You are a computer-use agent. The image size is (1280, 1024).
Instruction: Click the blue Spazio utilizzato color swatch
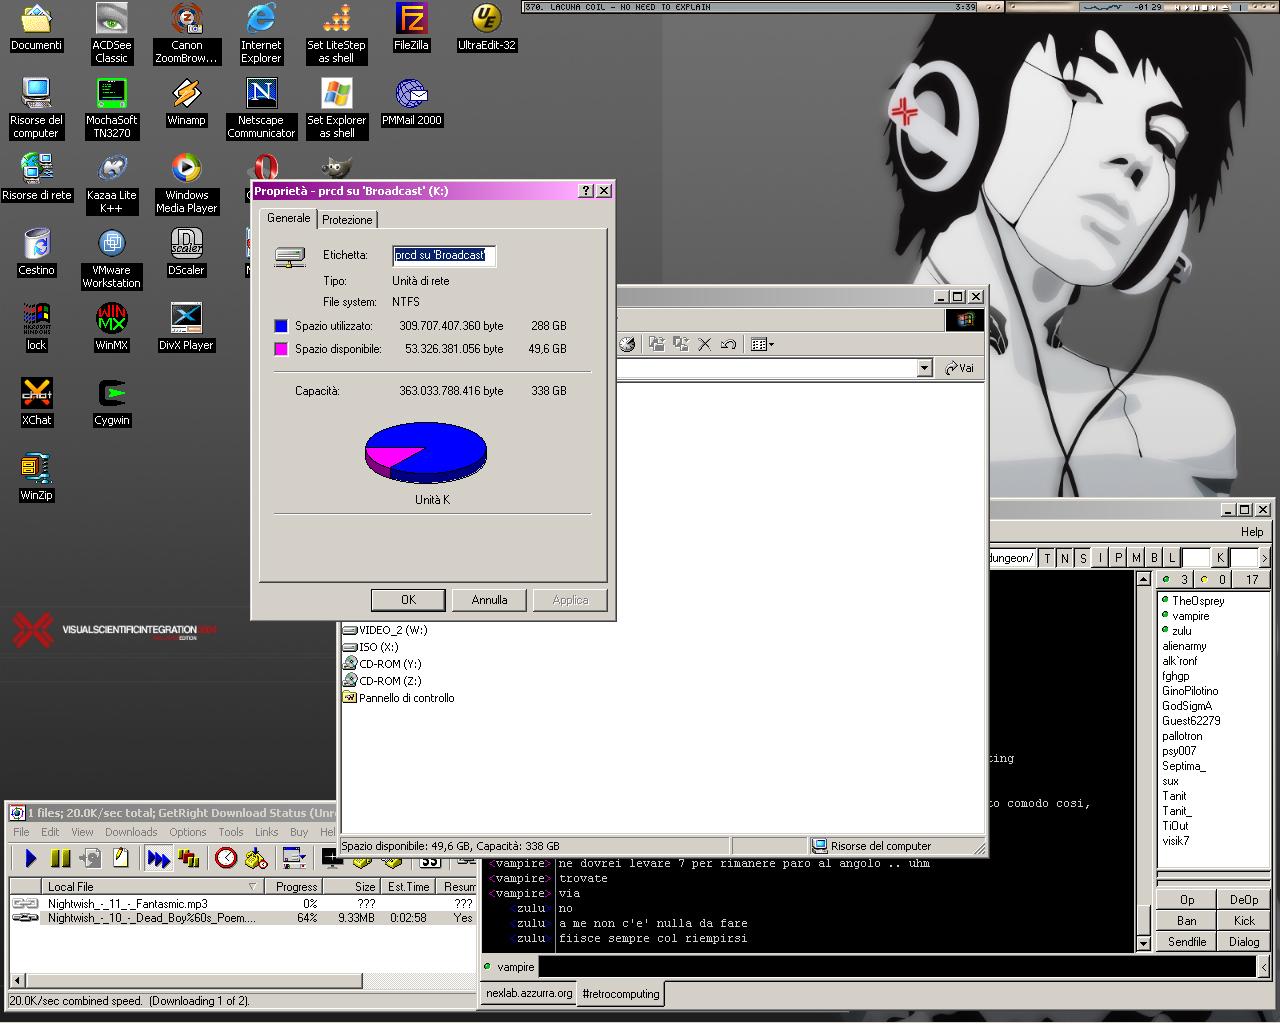click(281, 326)
